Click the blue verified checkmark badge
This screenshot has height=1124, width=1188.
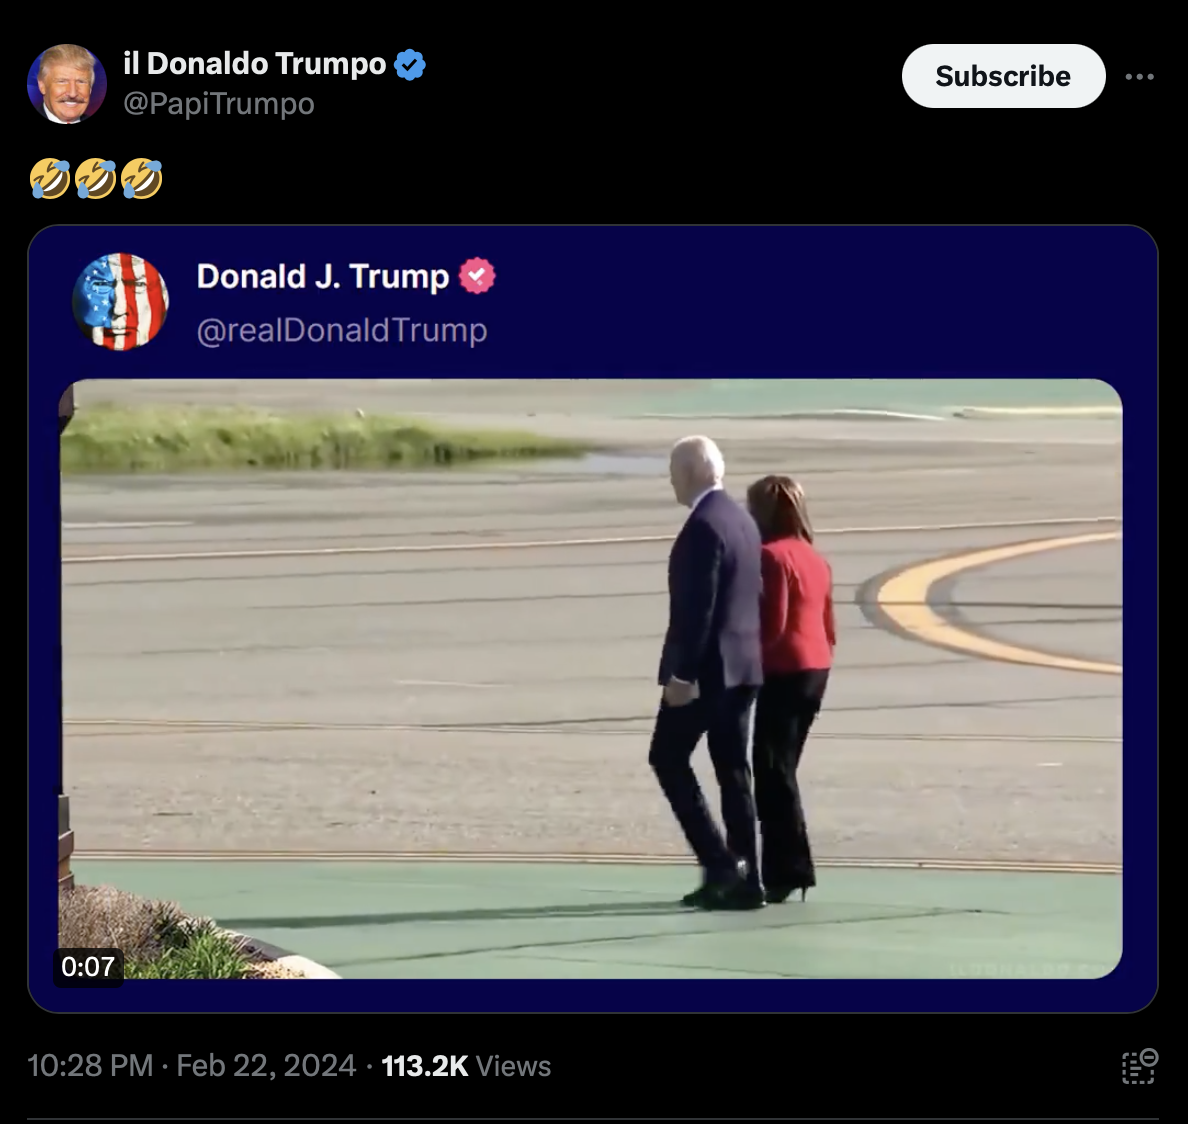coord(410,64)
